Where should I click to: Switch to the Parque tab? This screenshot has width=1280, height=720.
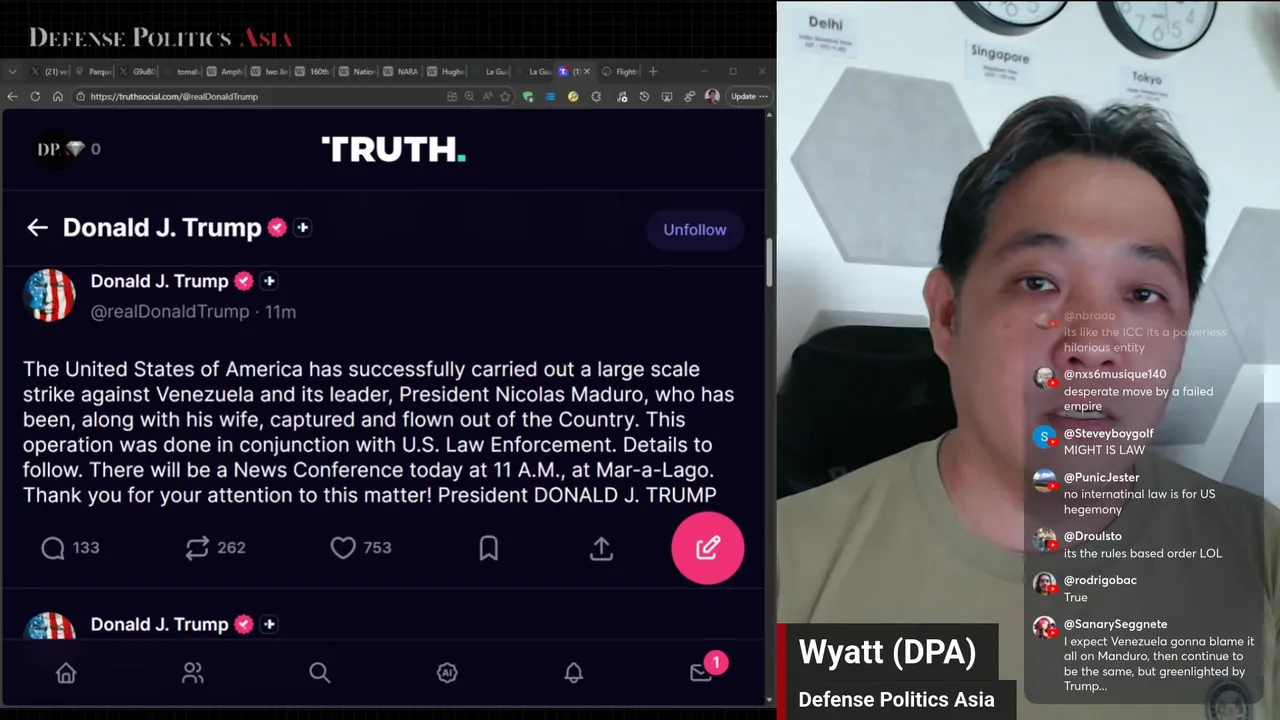(95, 71)
